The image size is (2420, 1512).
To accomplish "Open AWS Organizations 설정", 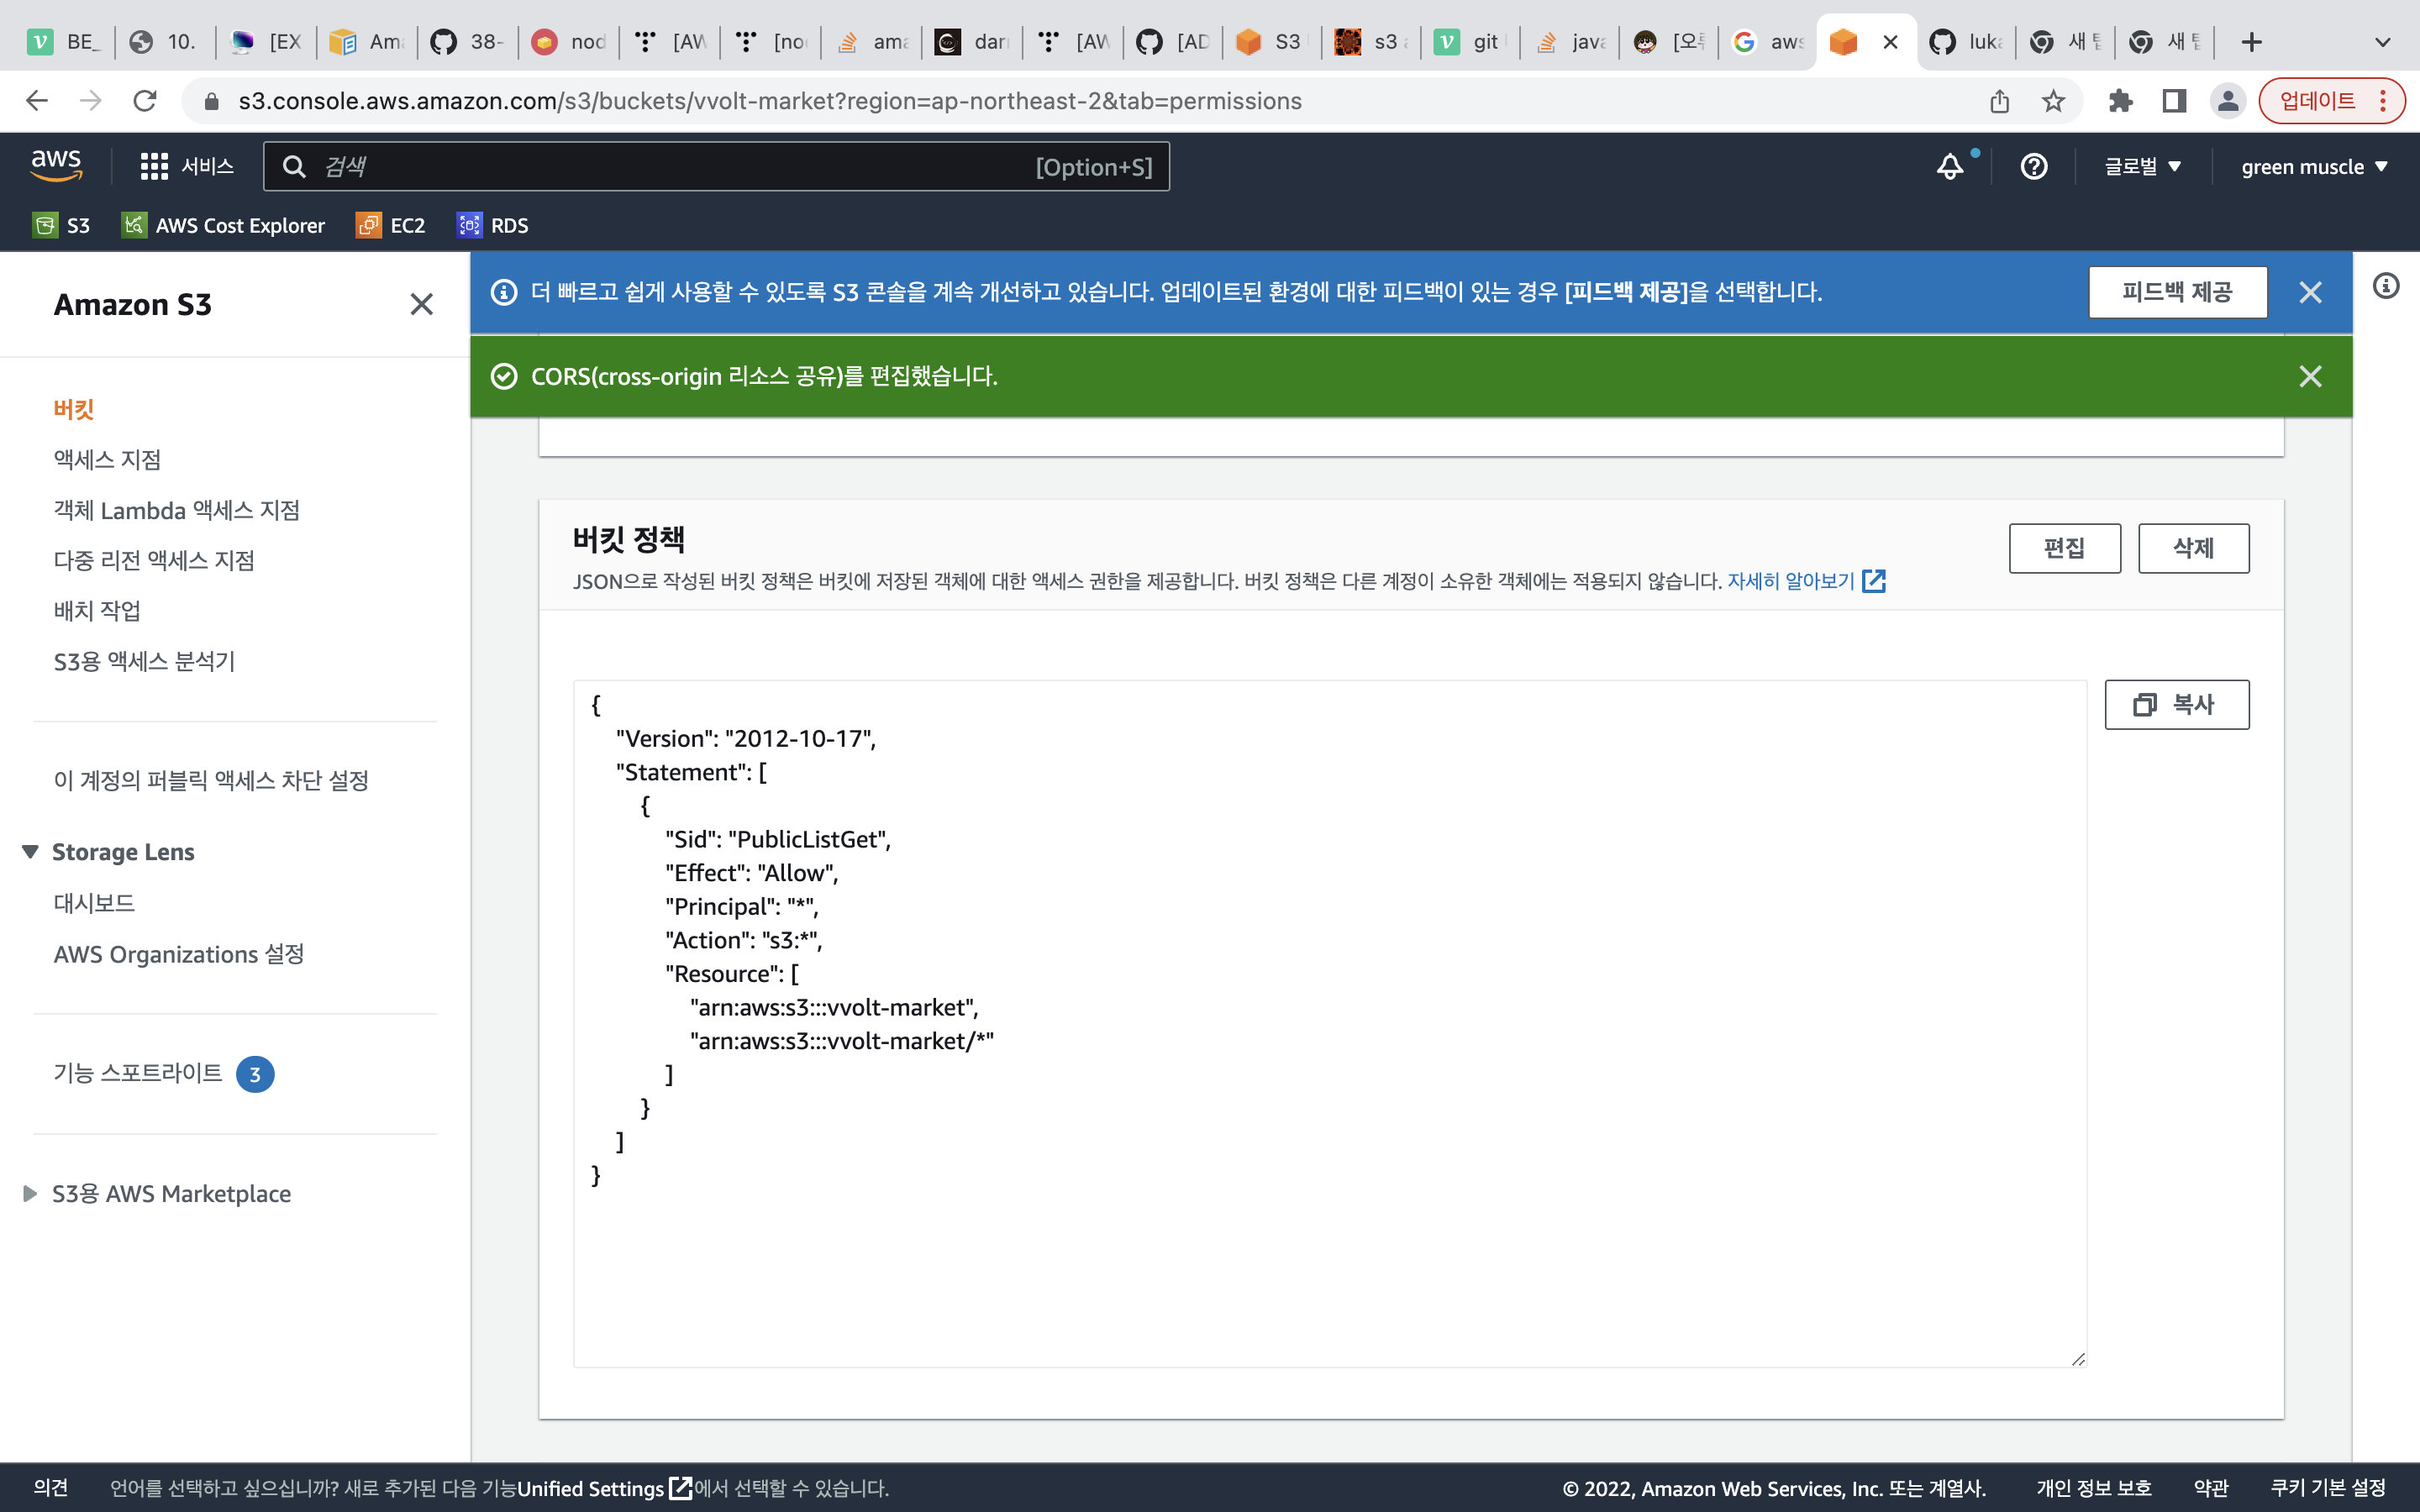I will (x=179, y=954).
